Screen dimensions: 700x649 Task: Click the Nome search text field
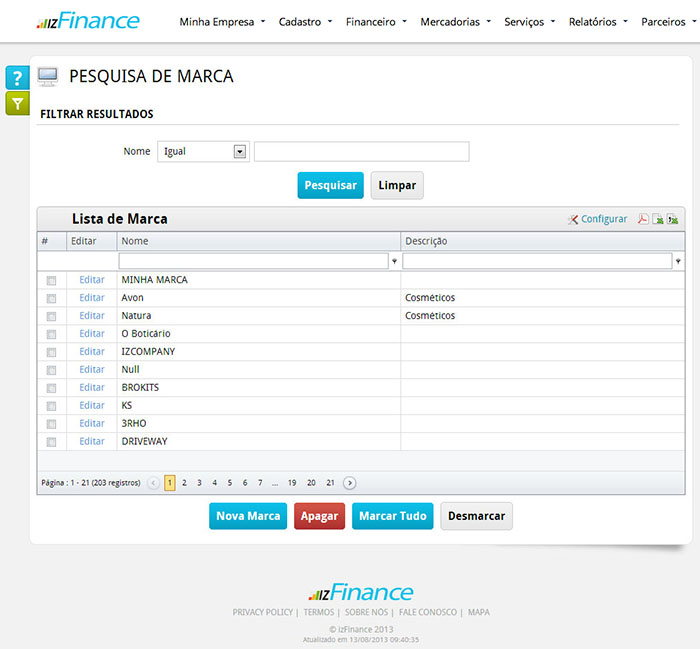(361, 152)
